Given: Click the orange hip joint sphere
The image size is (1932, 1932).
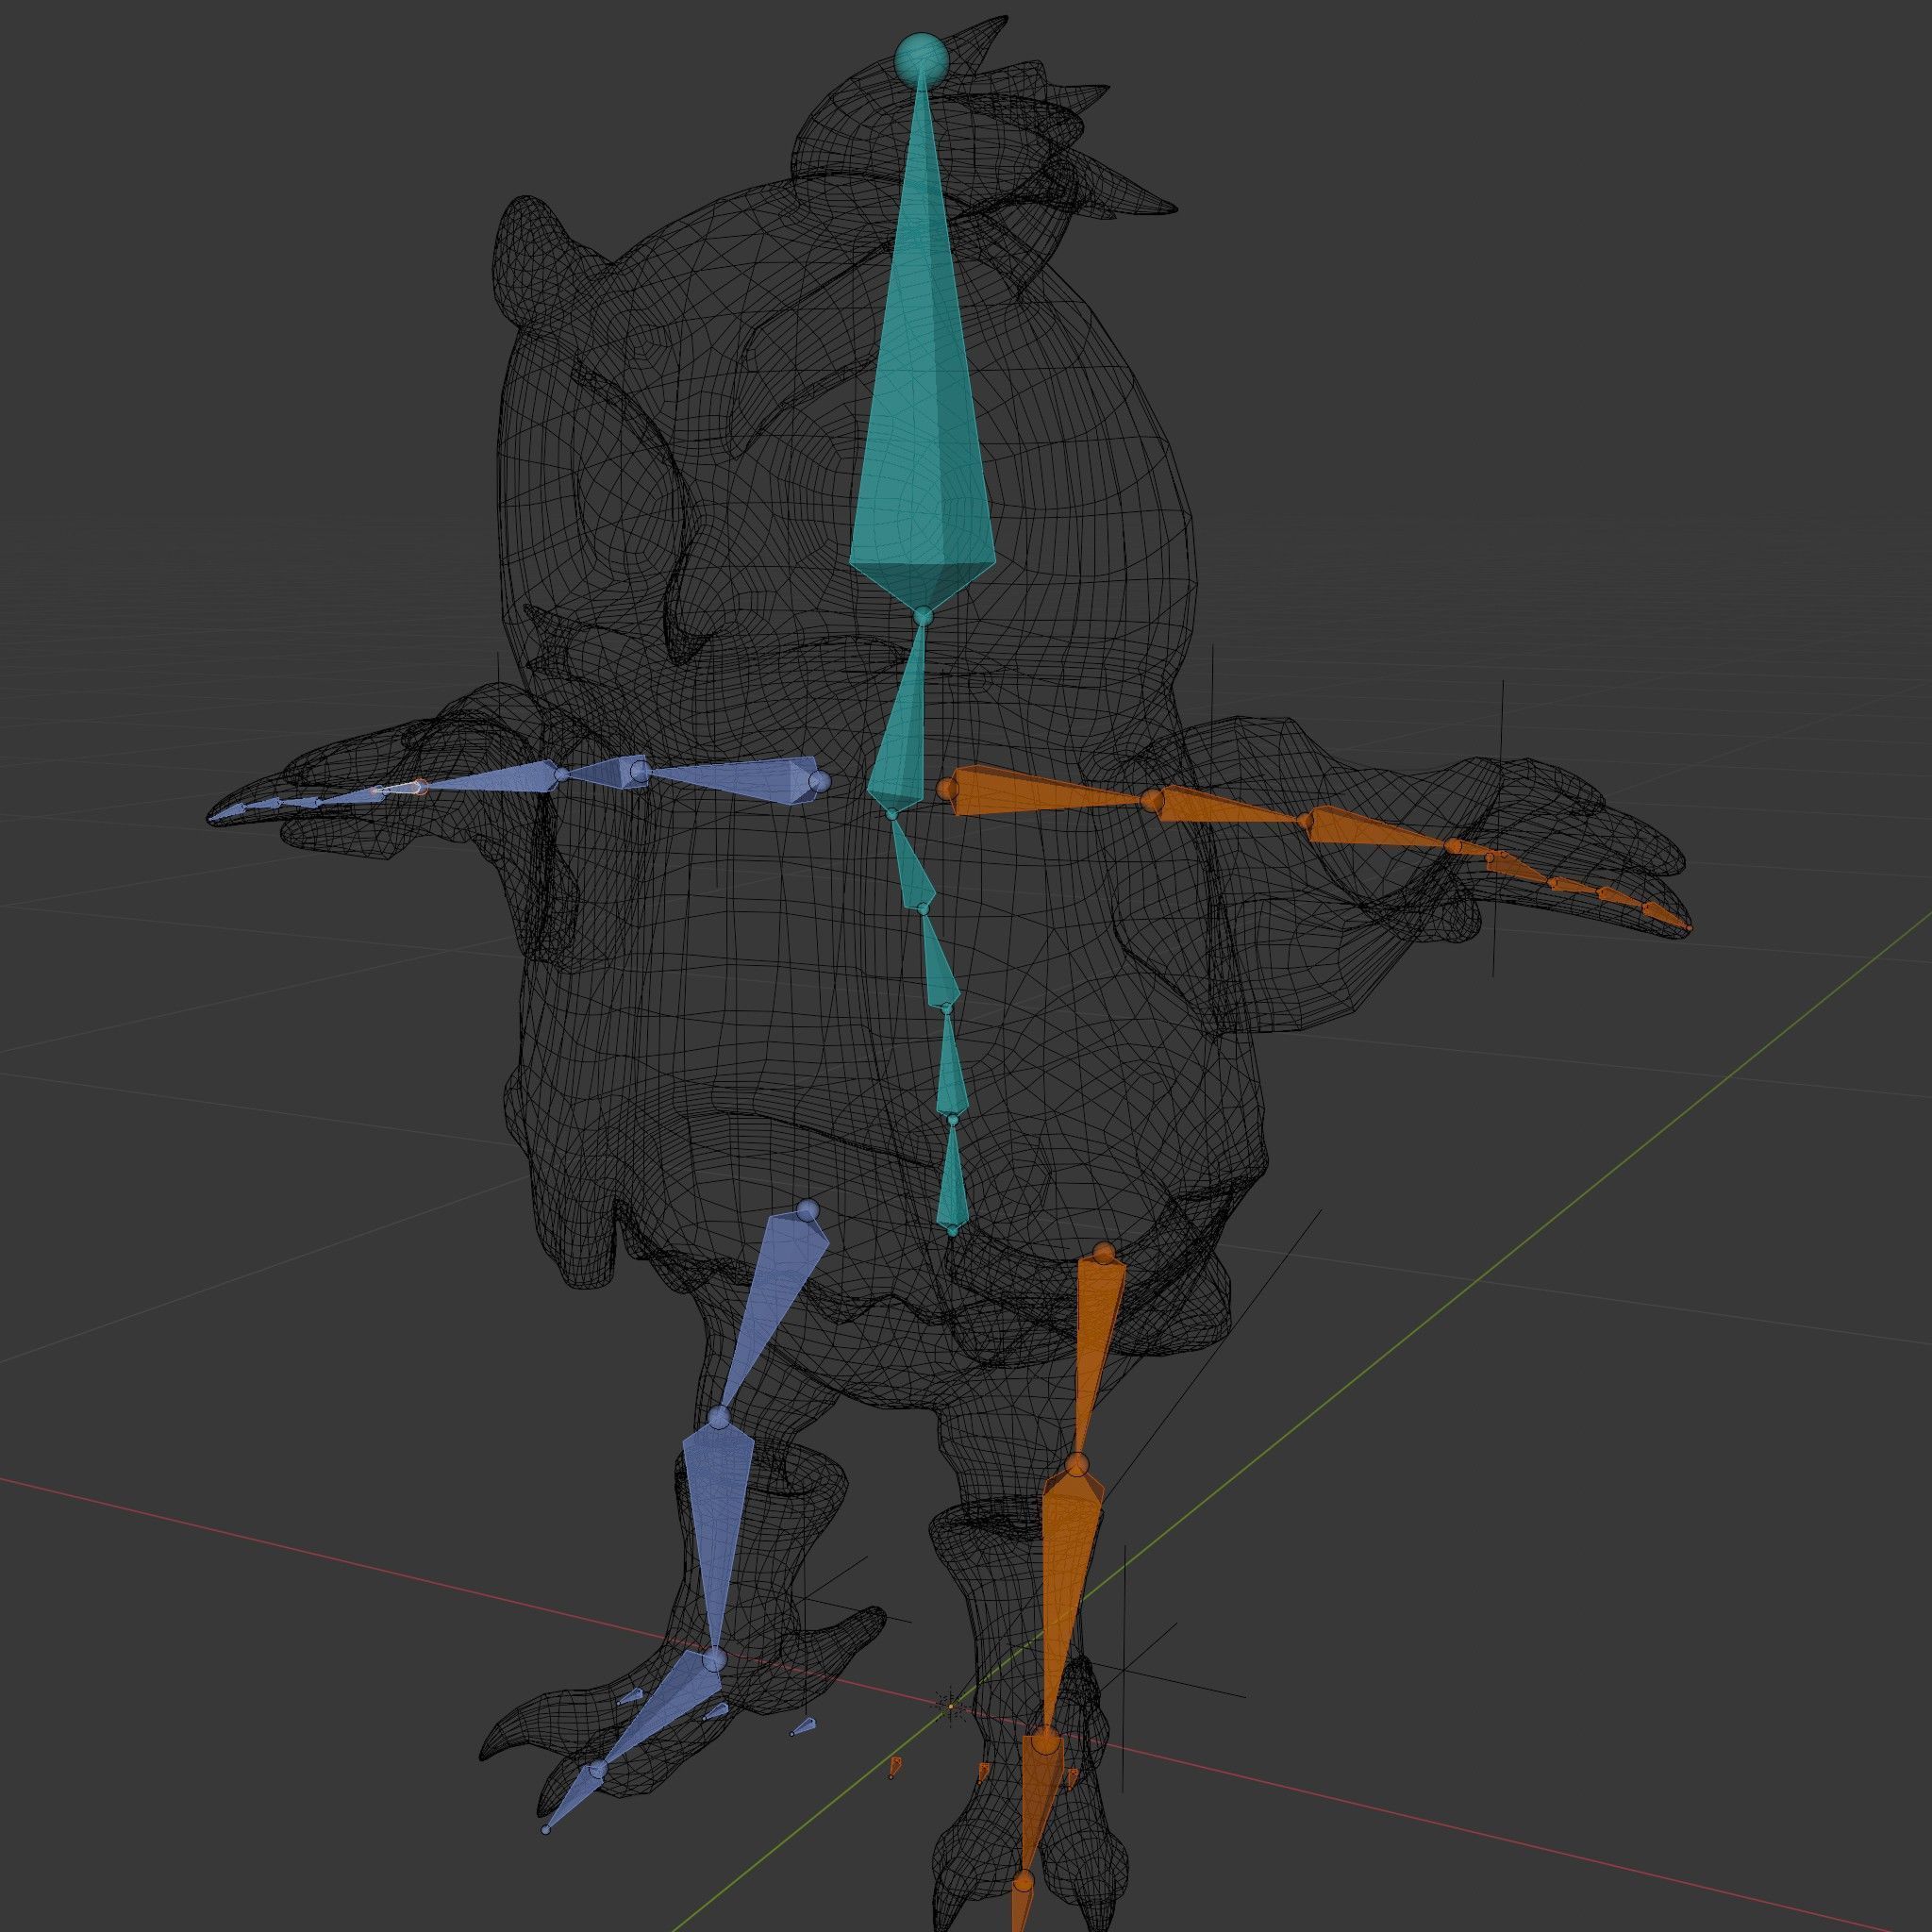Looking at the screenshot, I should 1103,1253.
